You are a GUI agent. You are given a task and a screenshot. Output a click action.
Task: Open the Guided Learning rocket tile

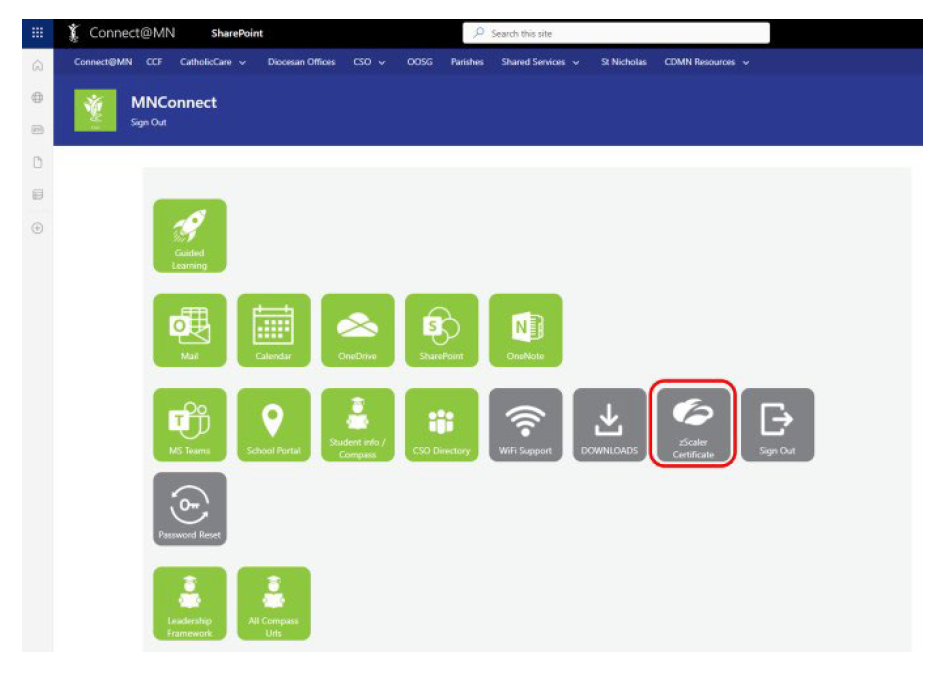[189, 235]
